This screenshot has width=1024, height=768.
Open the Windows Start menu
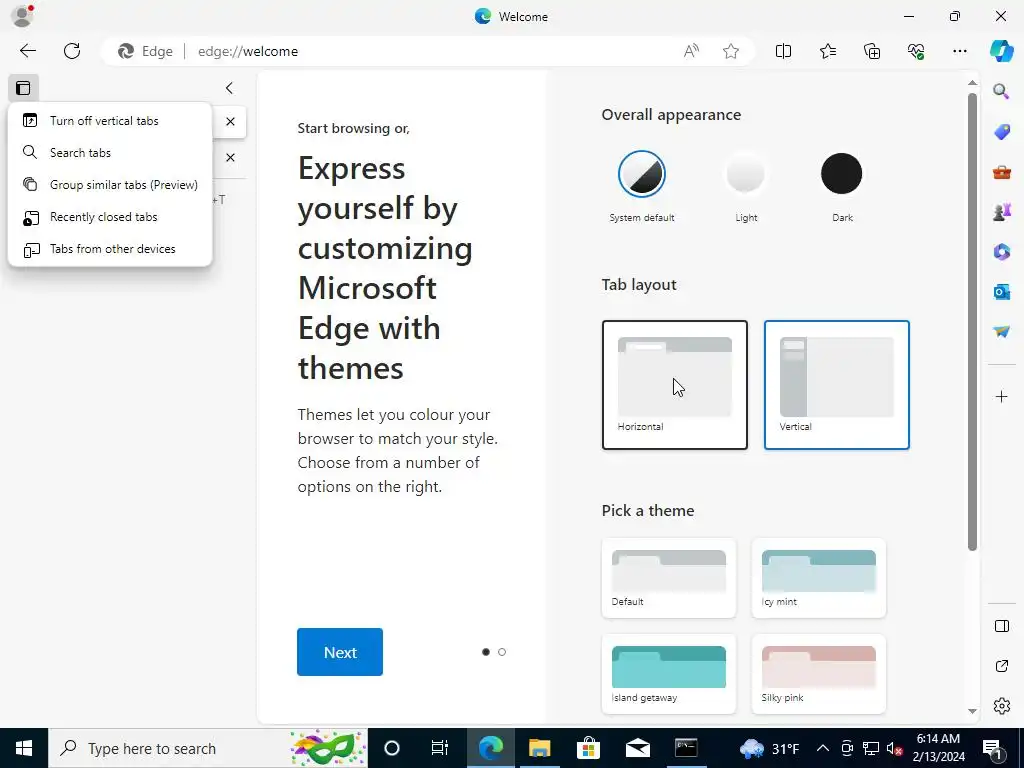pyautogui.click(x=24, y=748)
